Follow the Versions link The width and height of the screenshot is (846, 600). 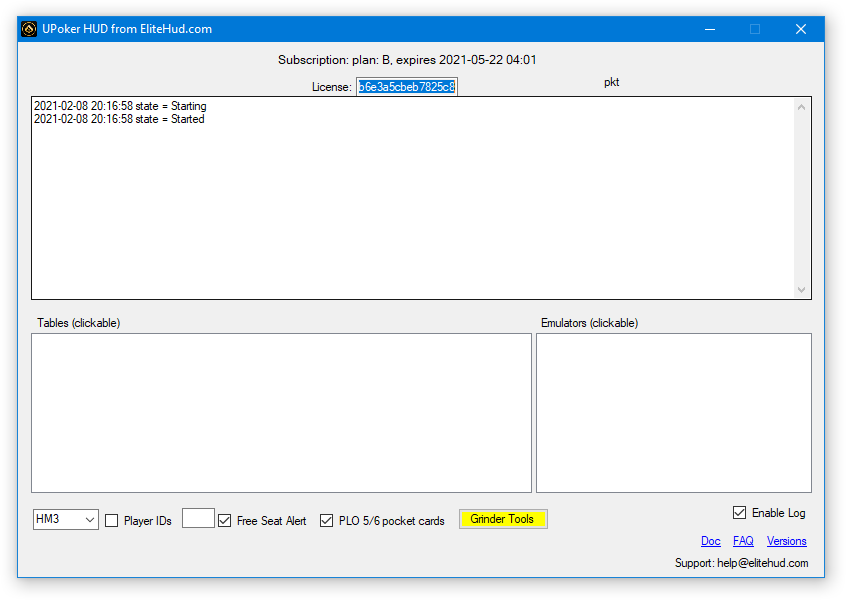click(x=786, y=541)
